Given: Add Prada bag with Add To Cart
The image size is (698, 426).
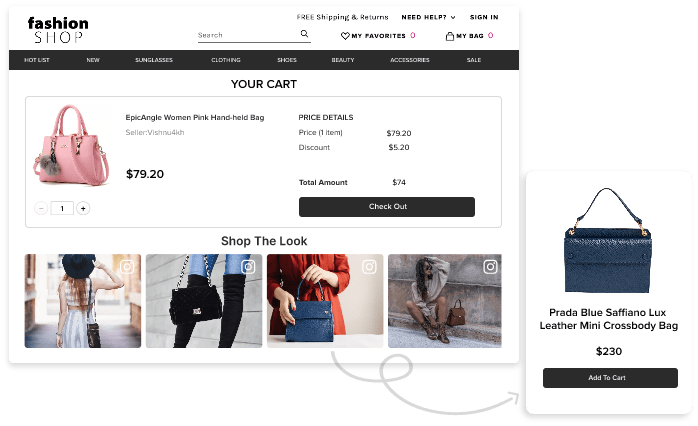Looking at the screenshot, I should 610,378.
